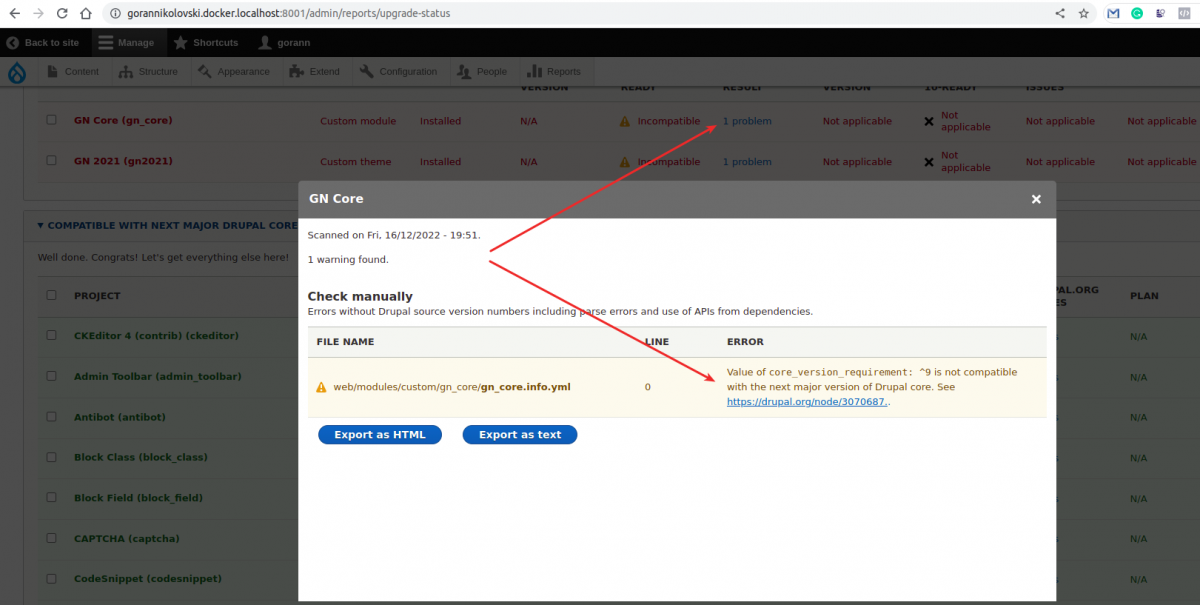Click the Drupal drop logo
Viewport: 1200px width, 605px height.
pos(17,72)
